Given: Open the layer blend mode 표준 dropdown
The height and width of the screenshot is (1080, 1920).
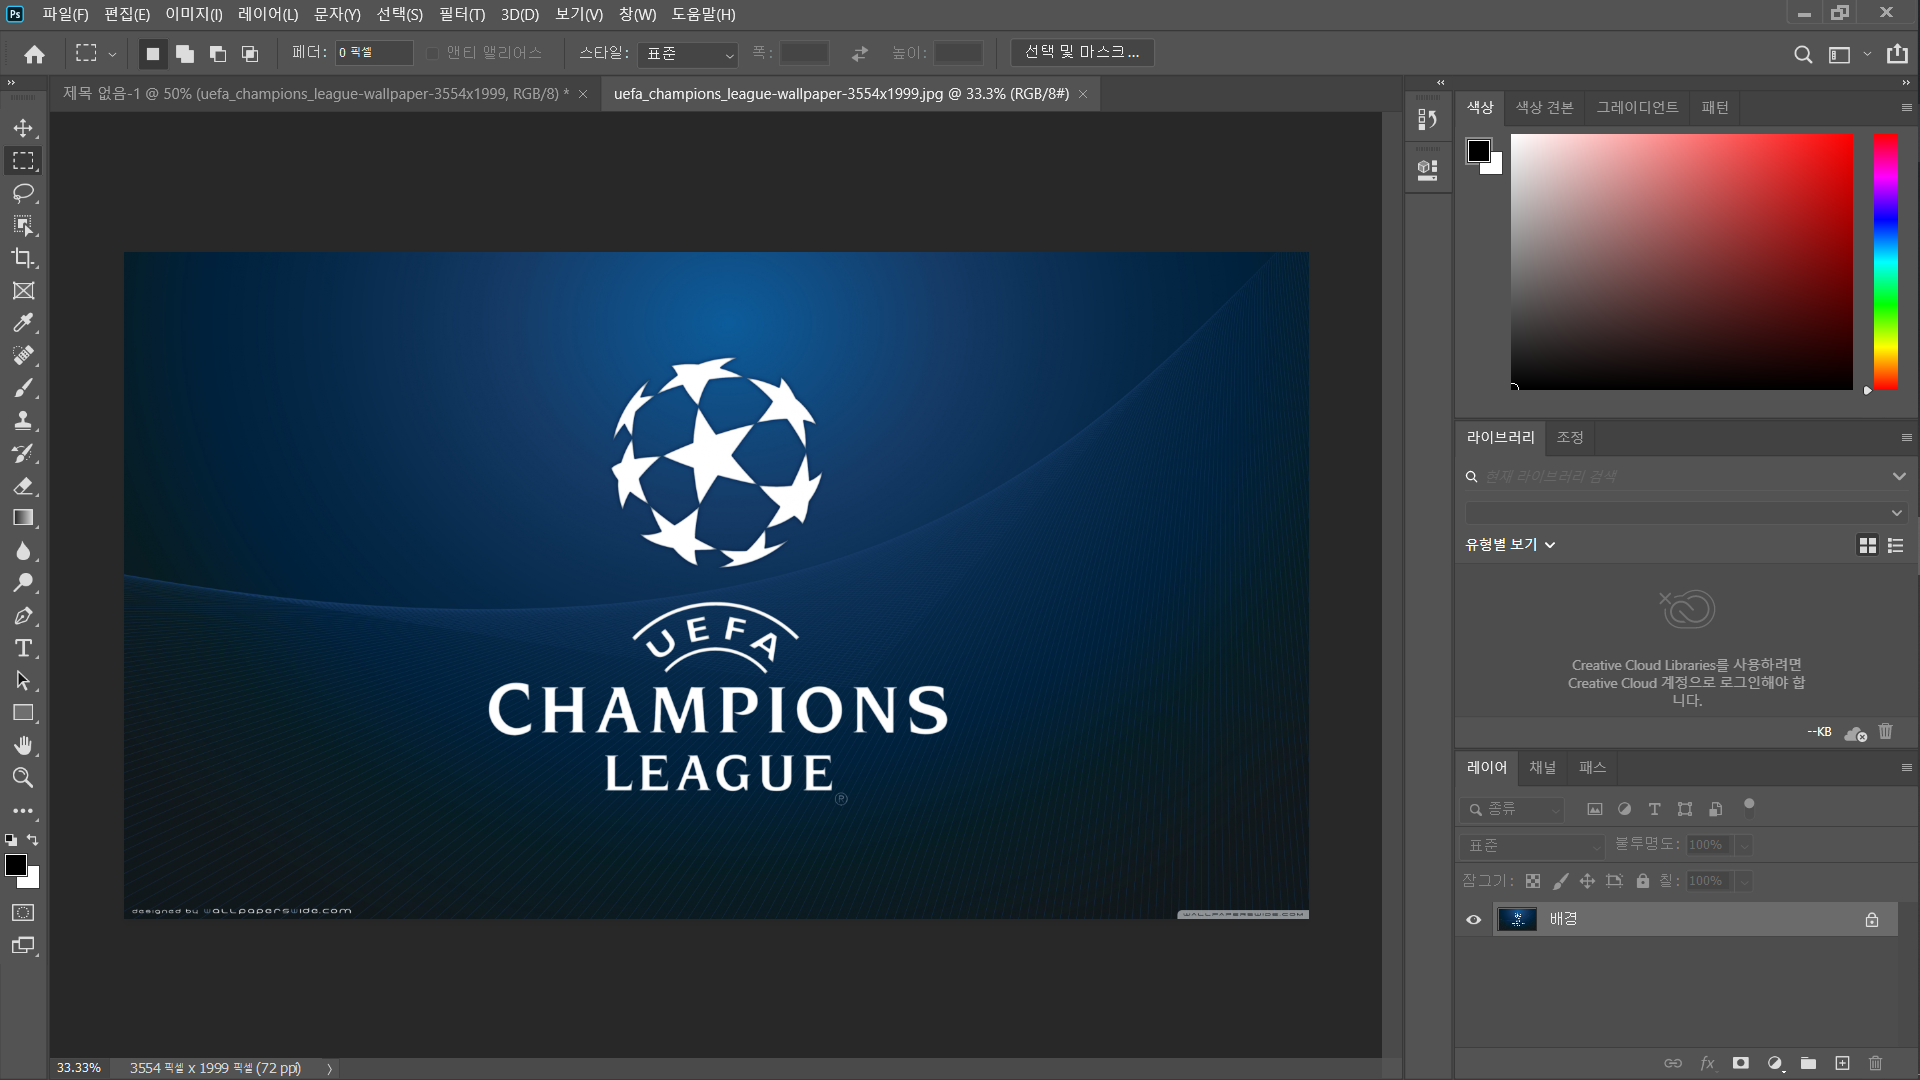Looking at the screenshot, I should [1531, 846].
